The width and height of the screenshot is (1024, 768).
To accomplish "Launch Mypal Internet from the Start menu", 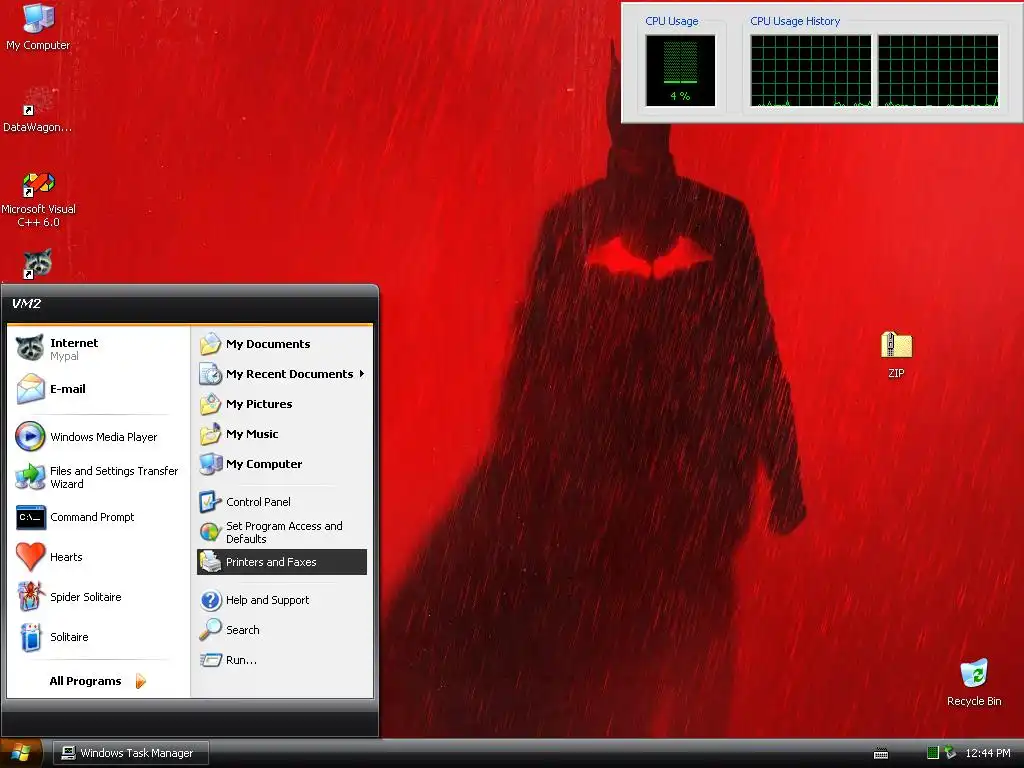I will 98,349.
